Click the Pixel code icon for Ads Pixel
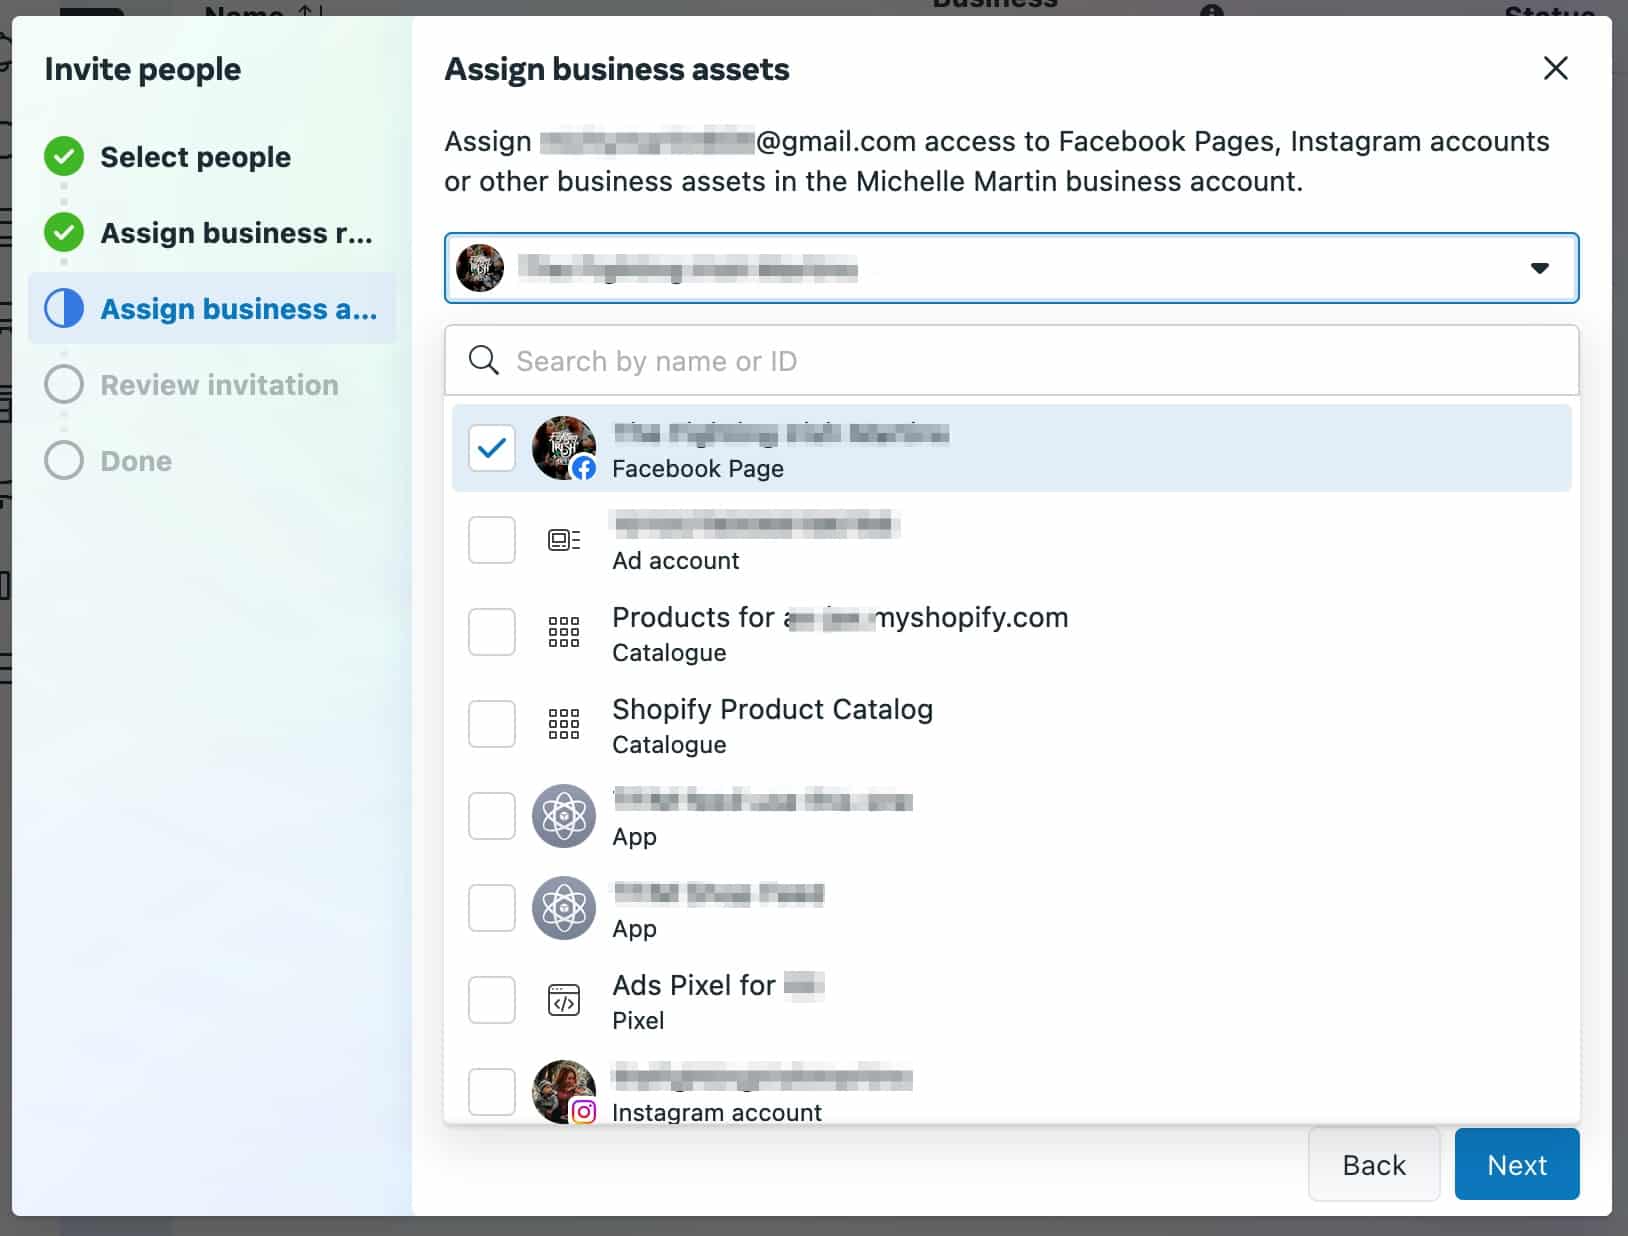The width and height of the screenshot is (1628, 1236). [564, 999]
